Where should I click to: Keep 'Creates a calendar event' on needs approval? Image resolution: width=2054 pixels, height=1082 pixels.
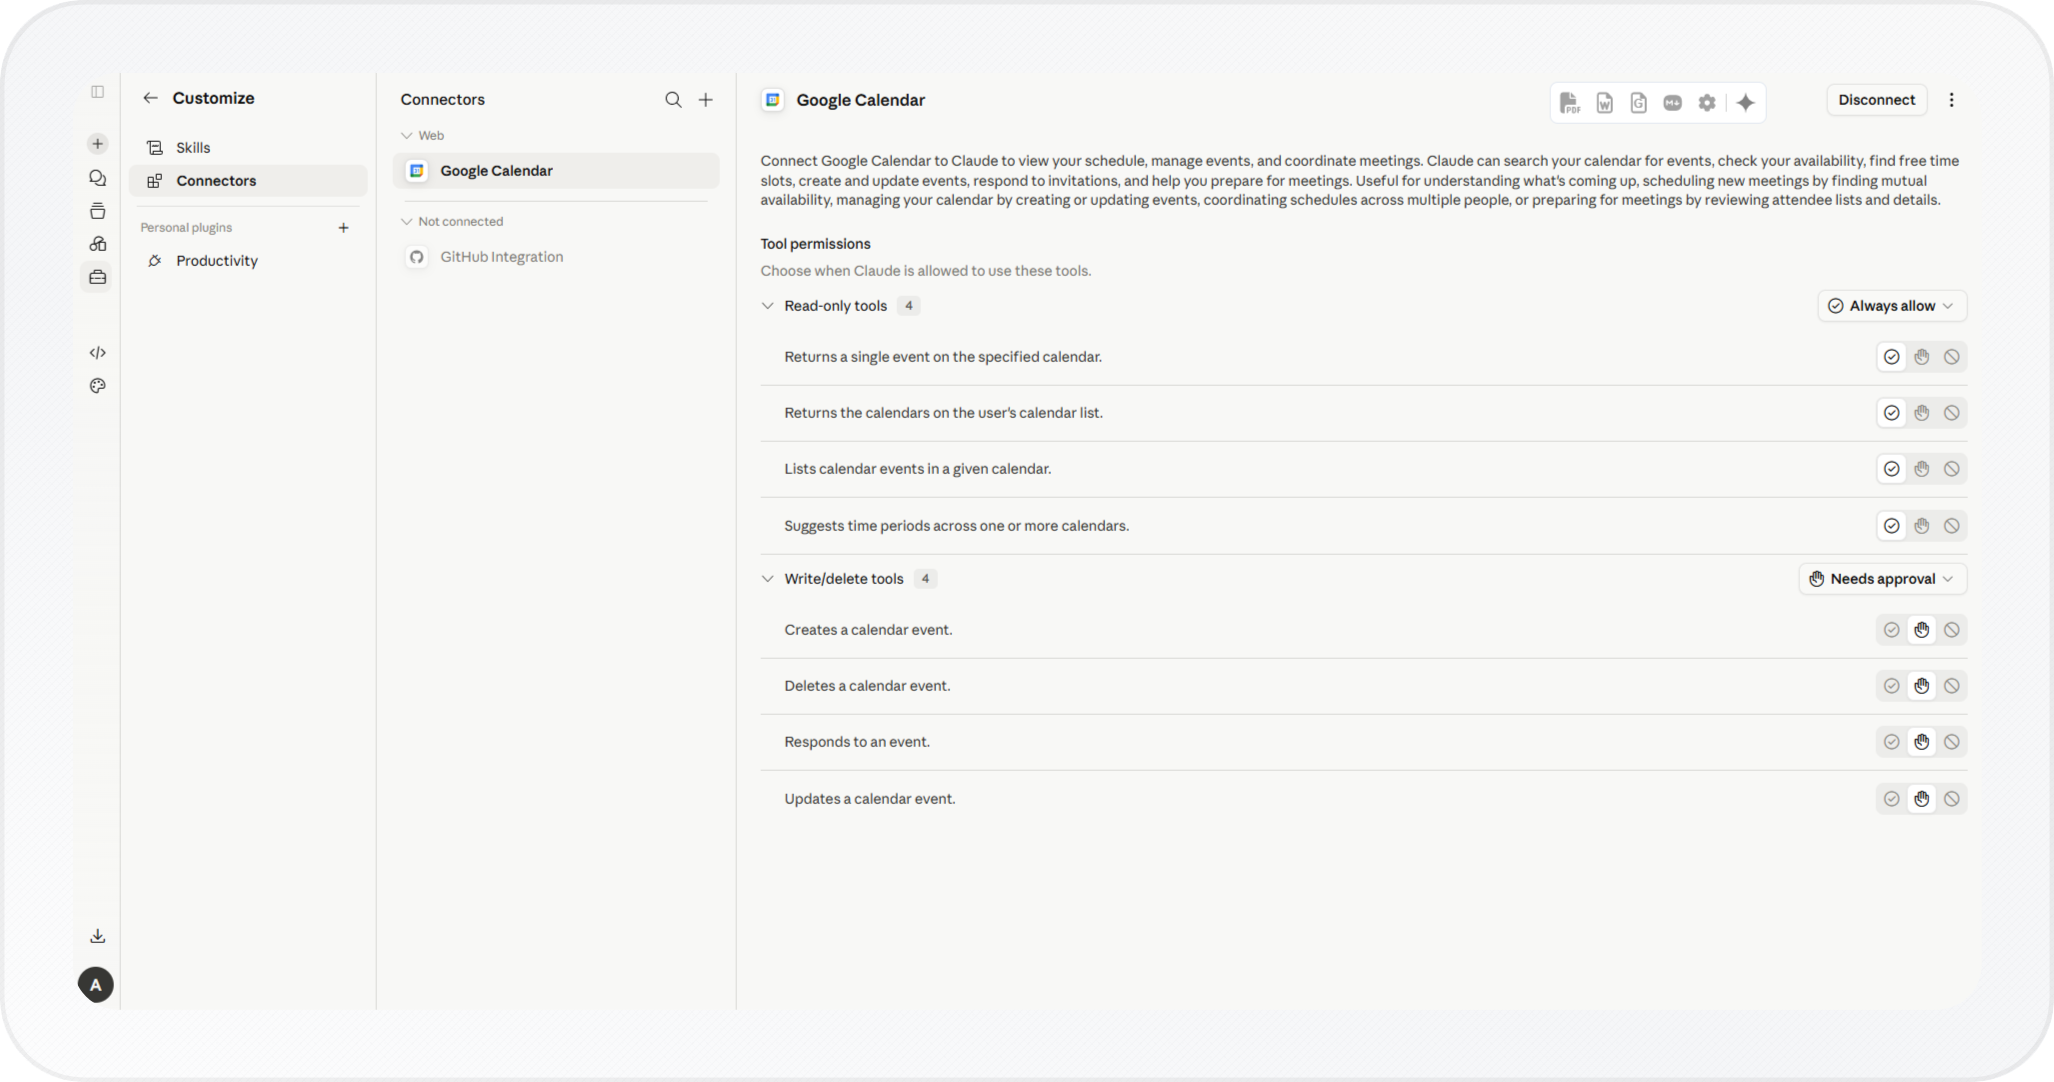[1921, 630]
